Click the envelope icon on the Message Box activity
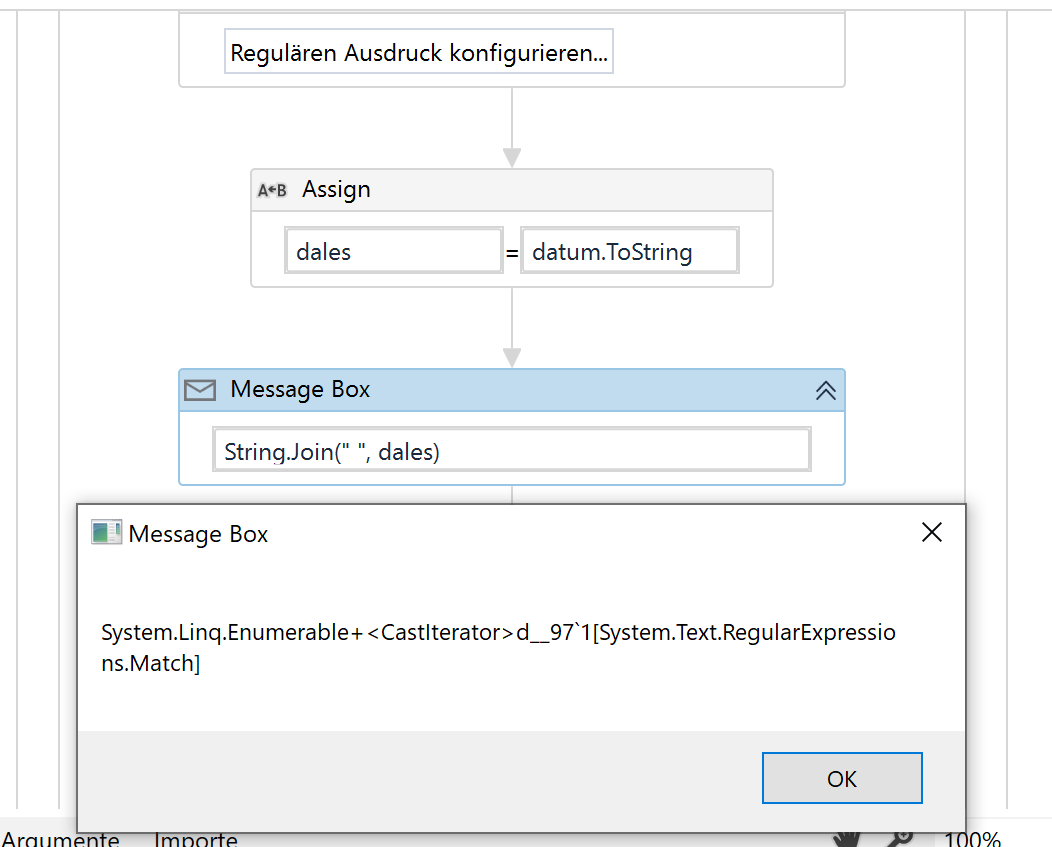This screenshot has height=847, width=1052. [199, 390]
